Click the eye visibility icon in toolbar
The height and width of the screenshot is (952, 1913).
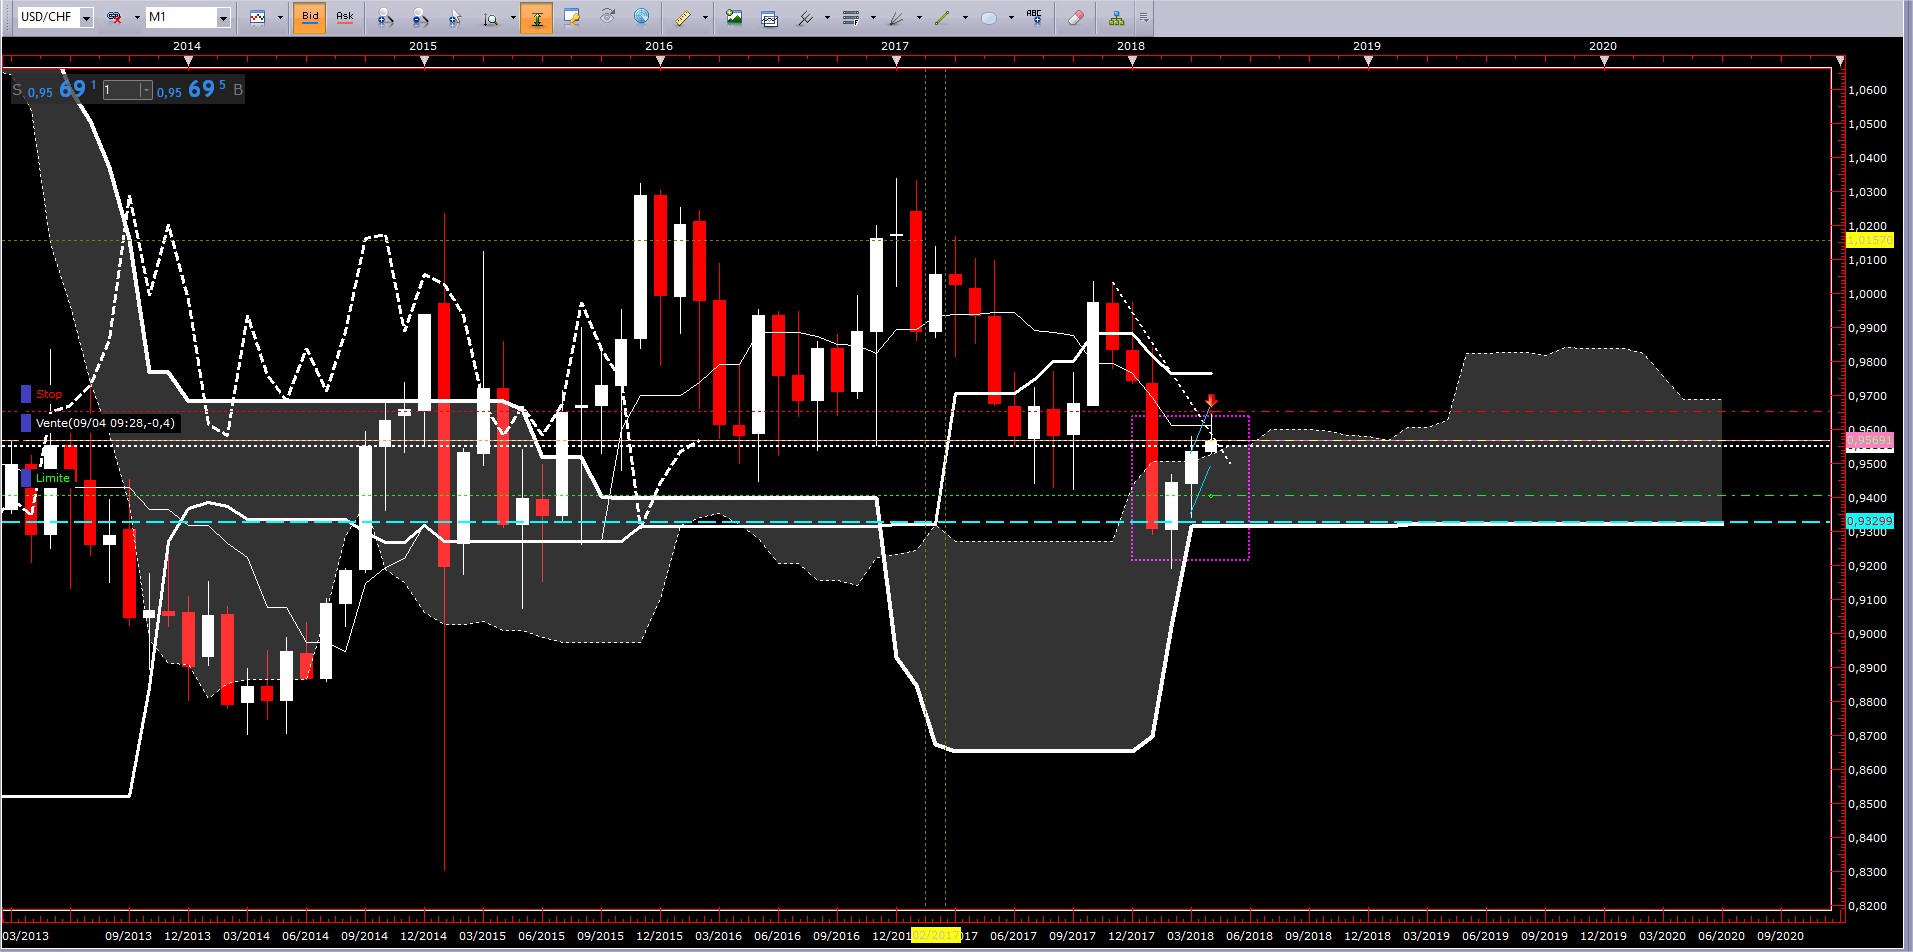[607, 17]
